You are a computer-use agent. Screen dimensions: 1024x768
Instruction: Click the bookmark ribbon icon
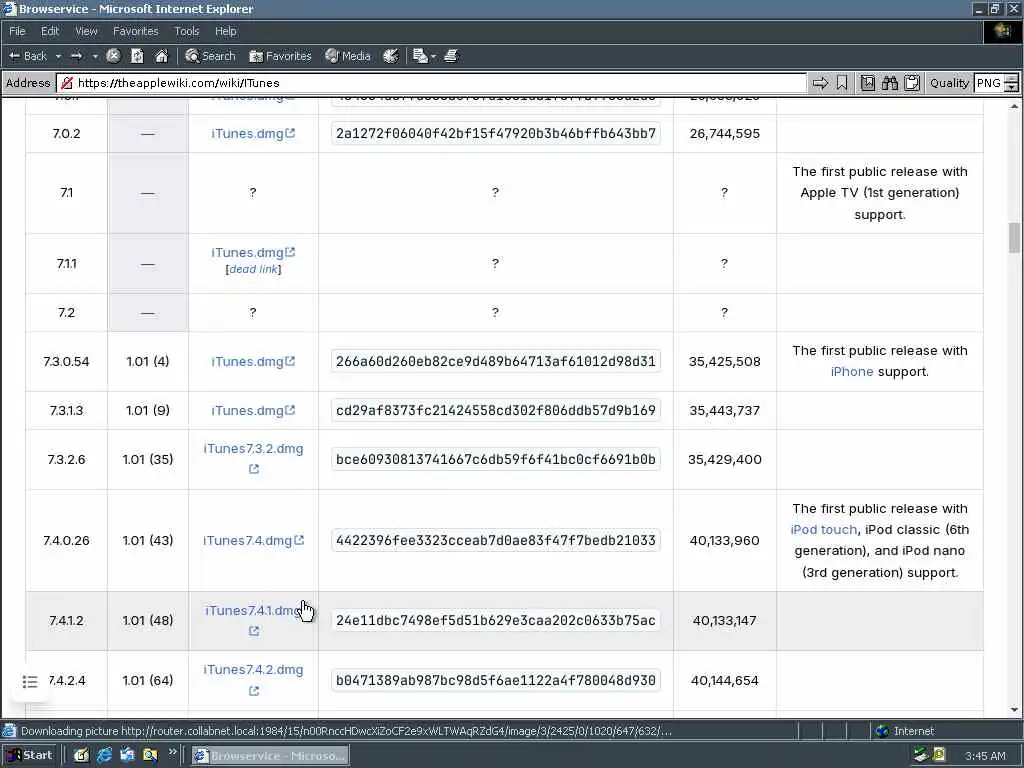[842, 83]
